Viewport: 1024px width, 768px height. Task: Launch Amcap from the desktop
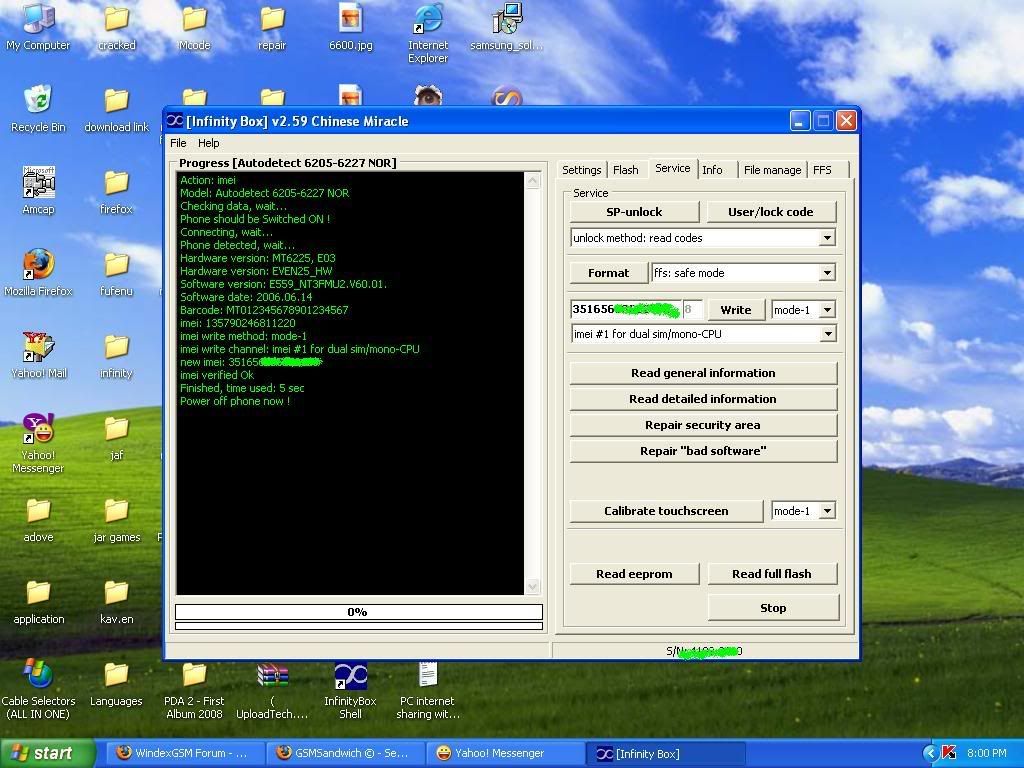(38, 190)
